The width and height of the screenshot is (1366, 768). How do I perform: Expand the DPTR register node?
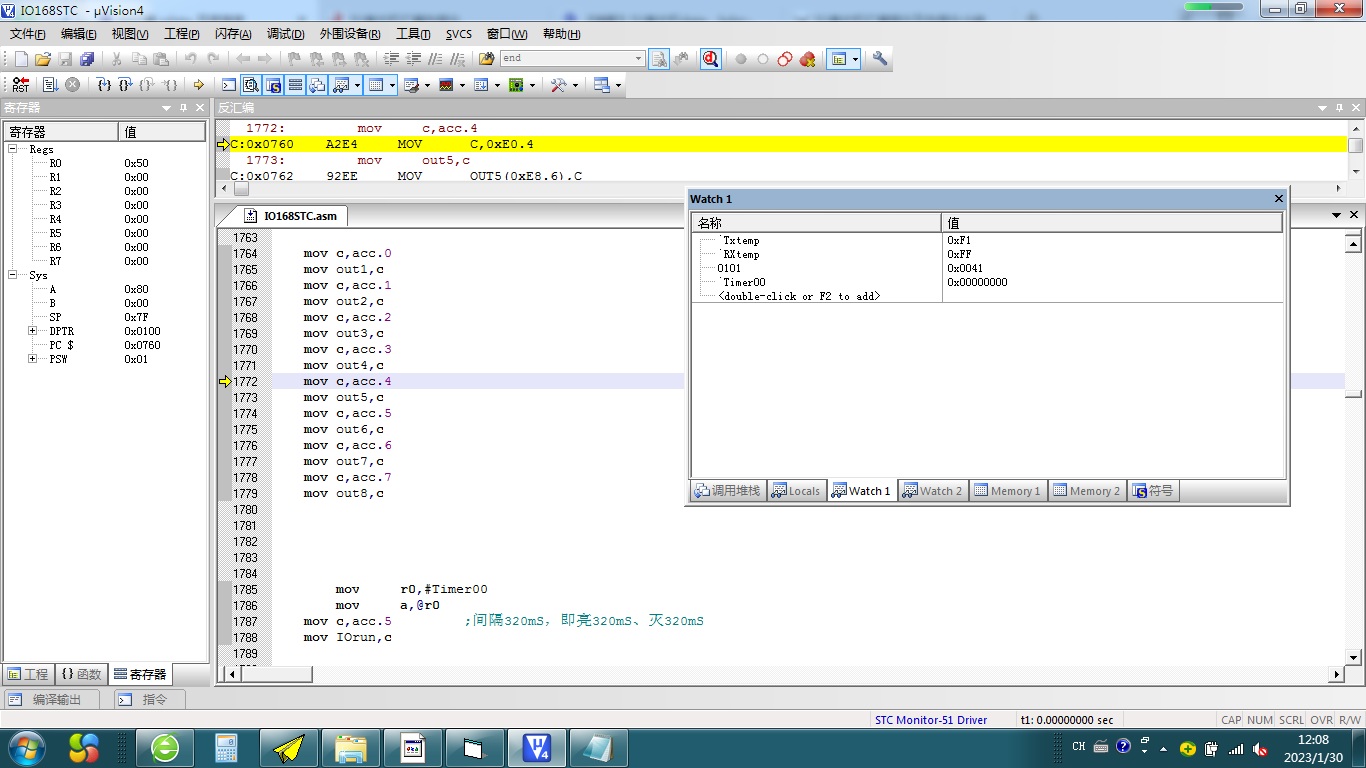click(x=32, y=331)
